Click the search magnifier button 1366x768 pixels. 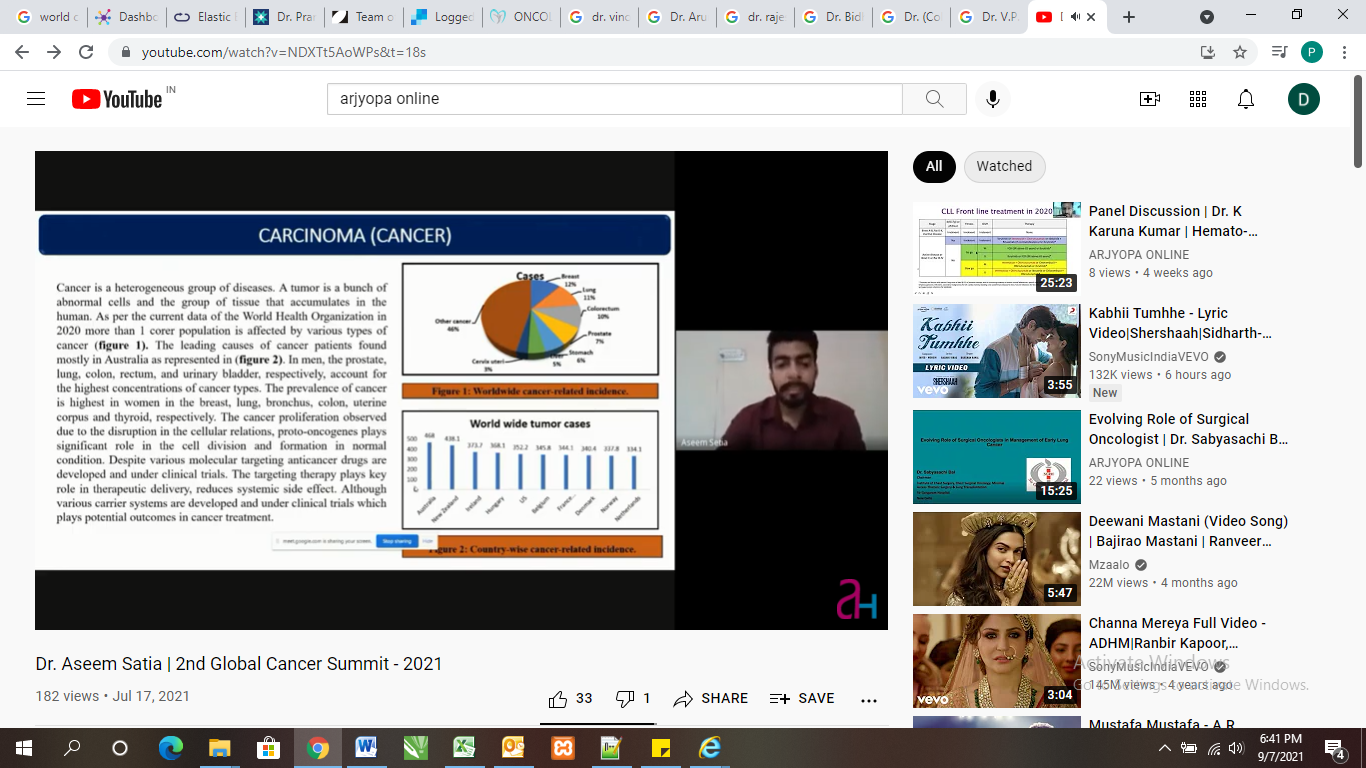(934, 99)
